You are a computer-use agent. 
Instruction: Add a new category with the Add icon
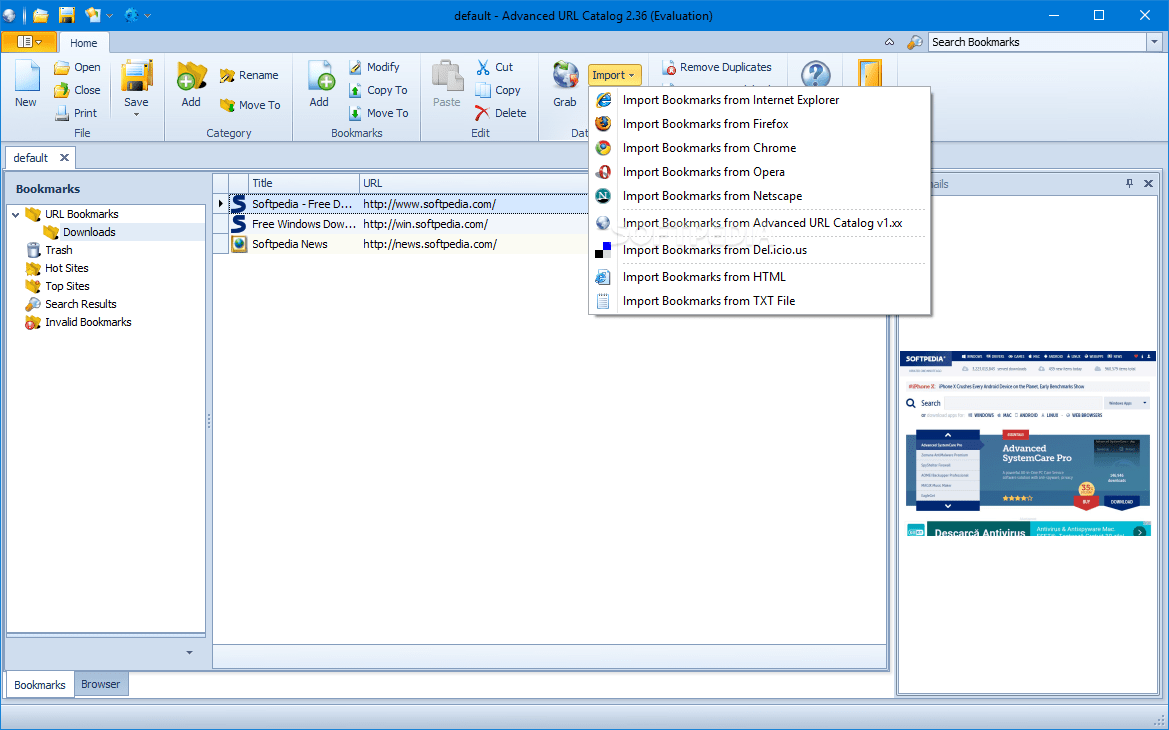[x=190, y=80]
